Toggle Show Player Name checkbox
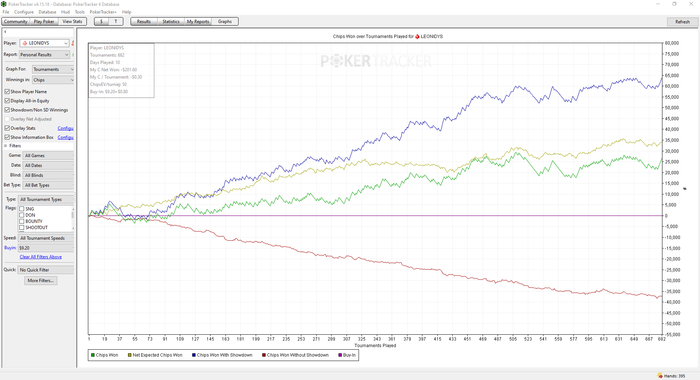Viewport: 700px width, 380px height. (7, 92)
